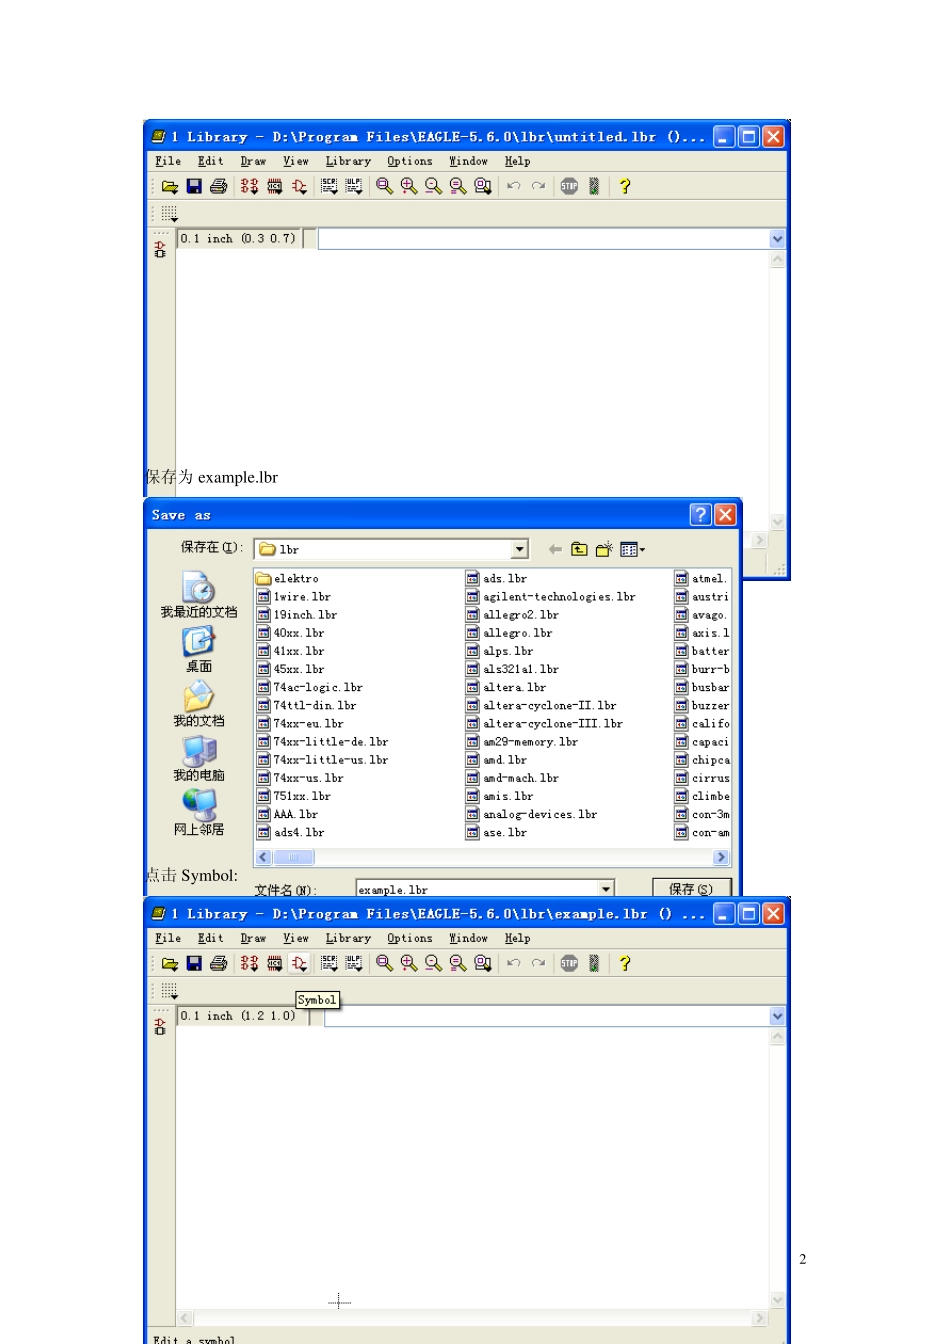
Task: Select elektro folder in file list
Action: click(288, 578)
